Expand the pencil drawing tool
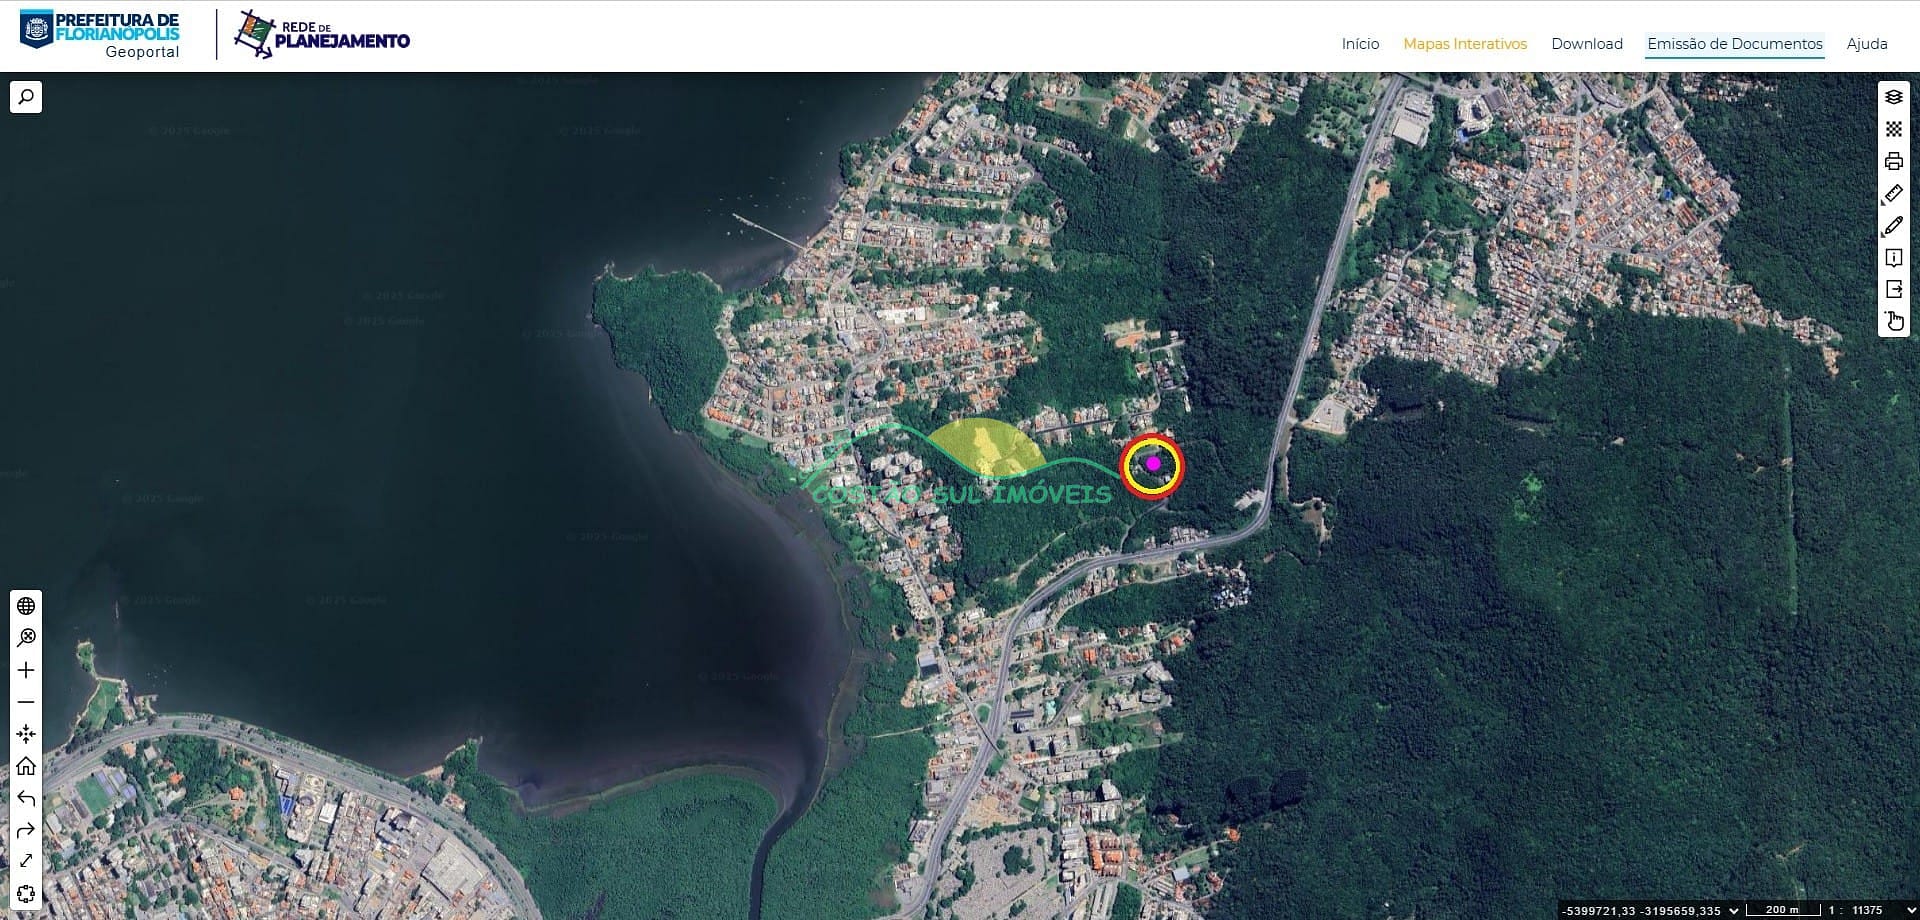This screenshot has height=920, width=1920. point(1893,226)
